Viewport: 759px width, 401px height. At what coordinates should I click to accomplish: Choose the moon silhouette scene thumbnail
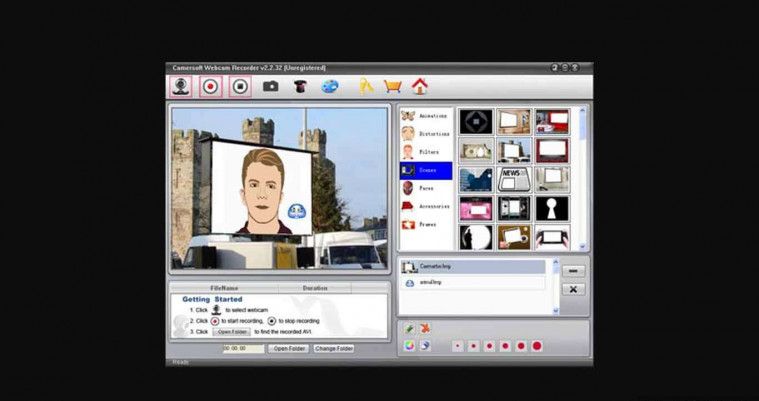pos(476,237)
